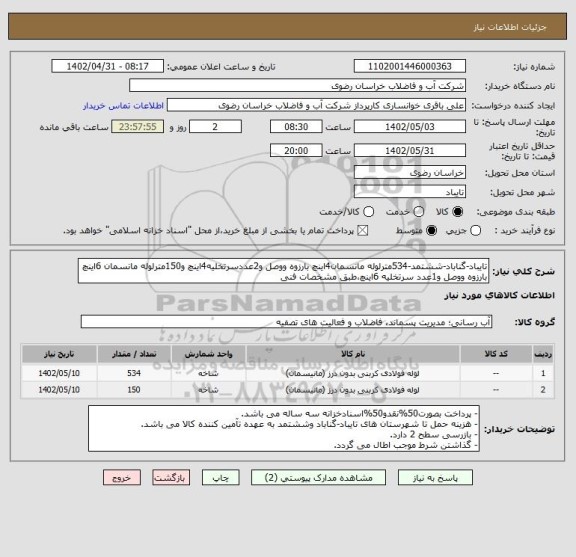Screen dimensions: 576x557
Task: Click the validity date 1402/05/31 field
Action: point(410,151)
